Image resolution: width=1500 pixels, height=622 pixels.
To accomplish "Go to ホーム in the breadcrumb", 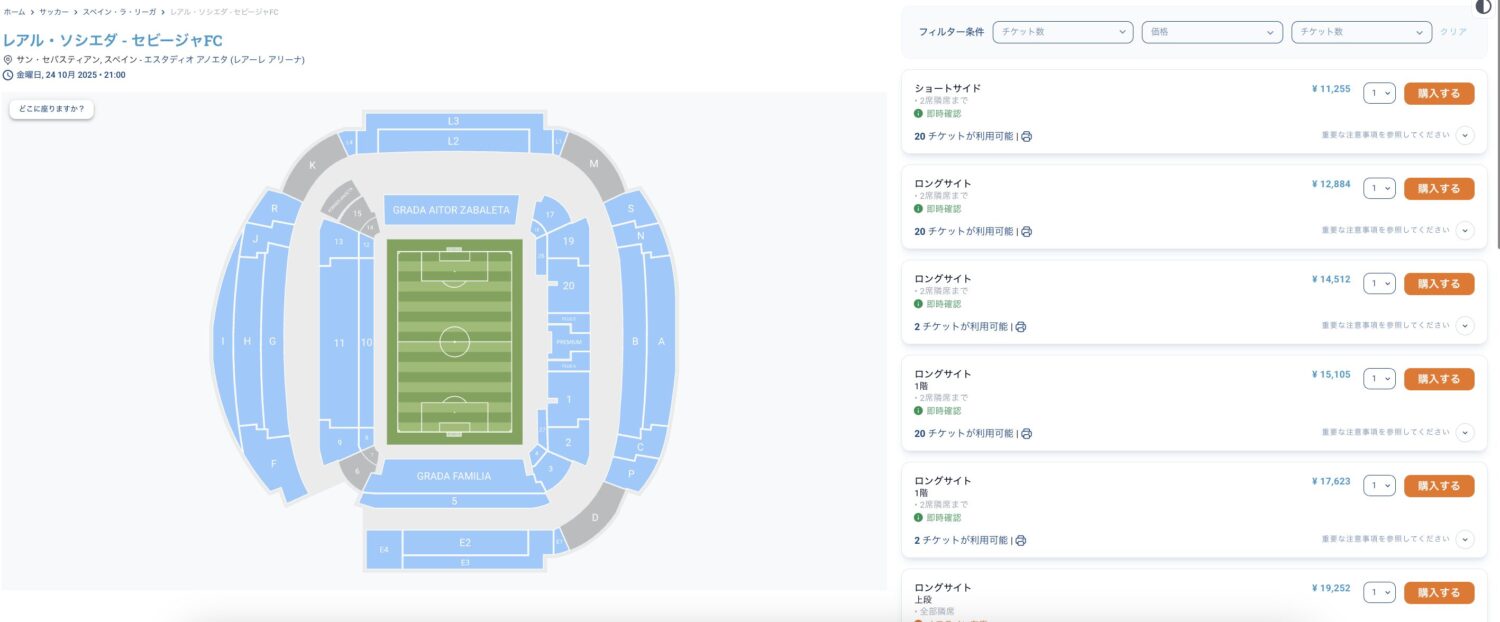I will click(x=14, y=11).
